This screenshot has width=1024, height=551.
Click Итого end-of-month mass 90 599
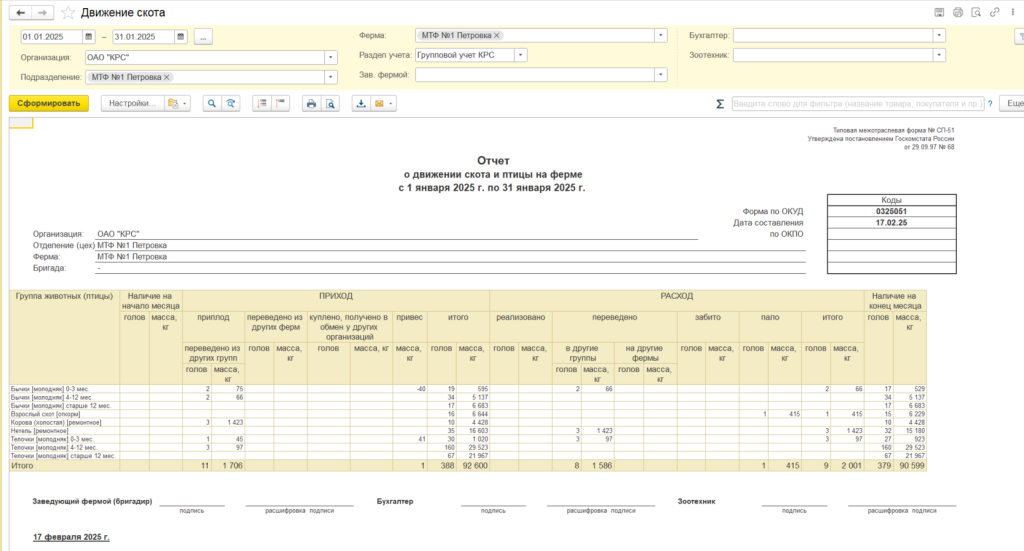pos(911,465)
